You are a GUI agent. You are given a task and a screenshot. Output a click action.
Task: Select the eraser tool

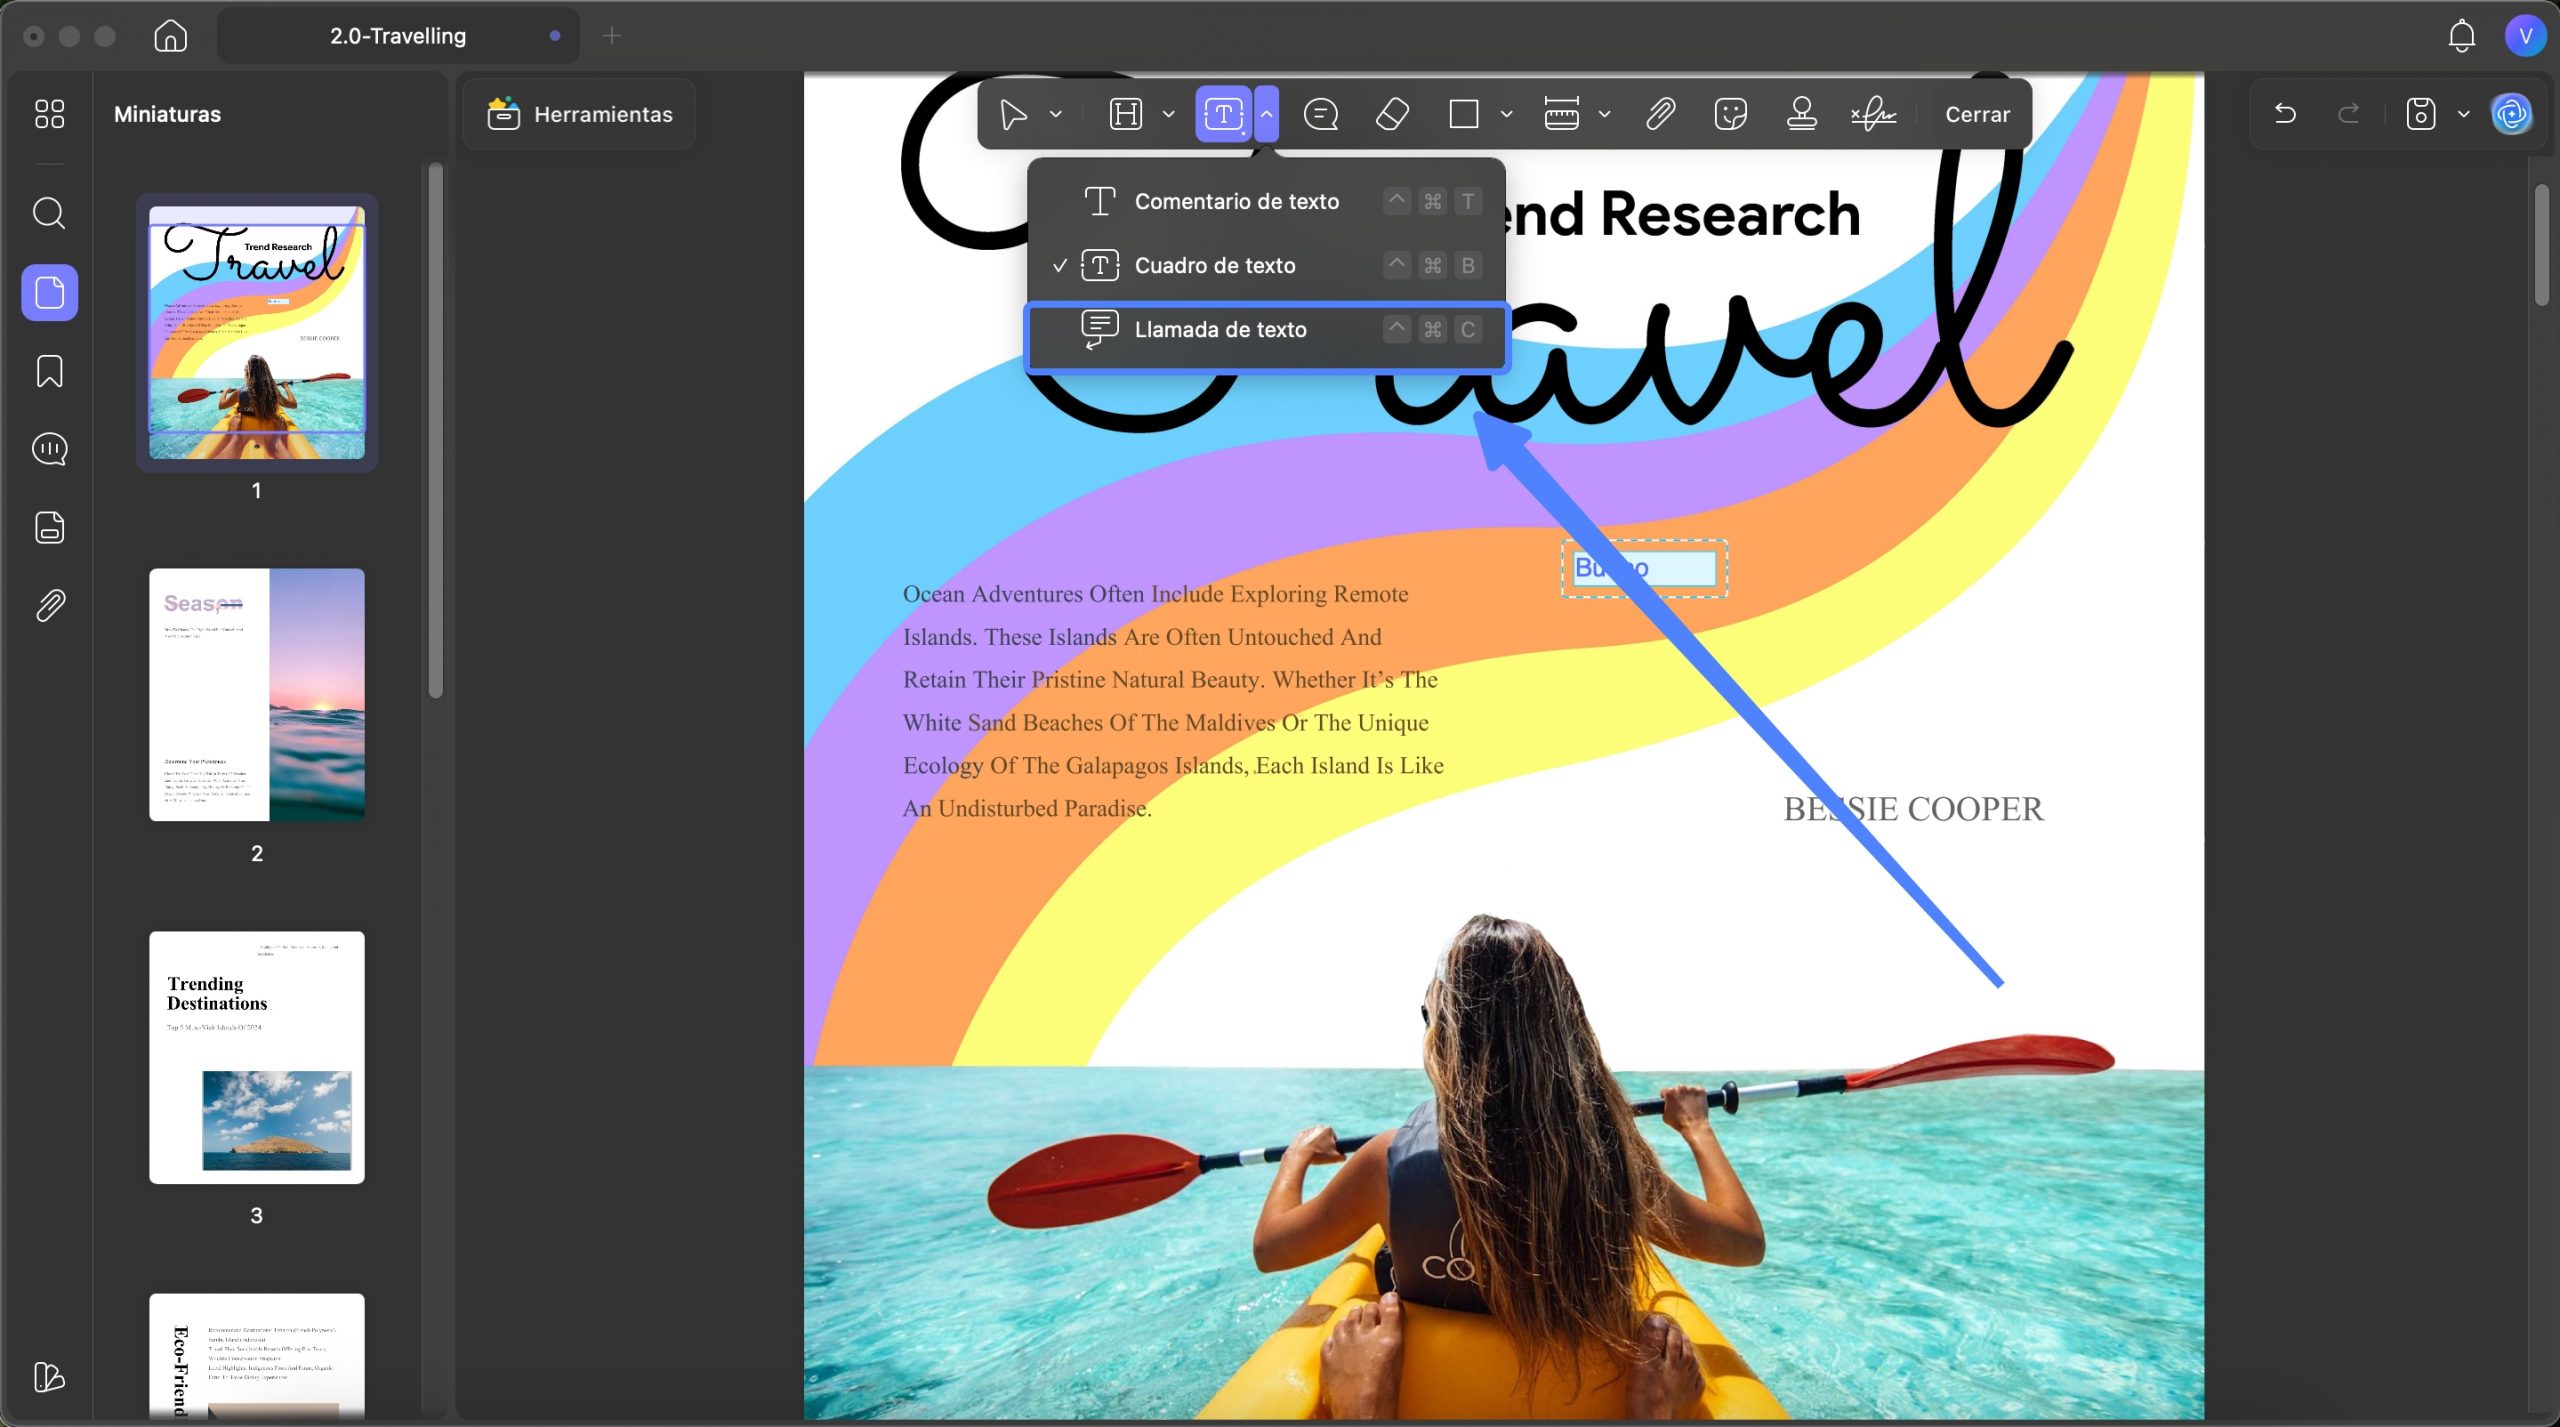pyautogui.click(x=1392, y=114)
